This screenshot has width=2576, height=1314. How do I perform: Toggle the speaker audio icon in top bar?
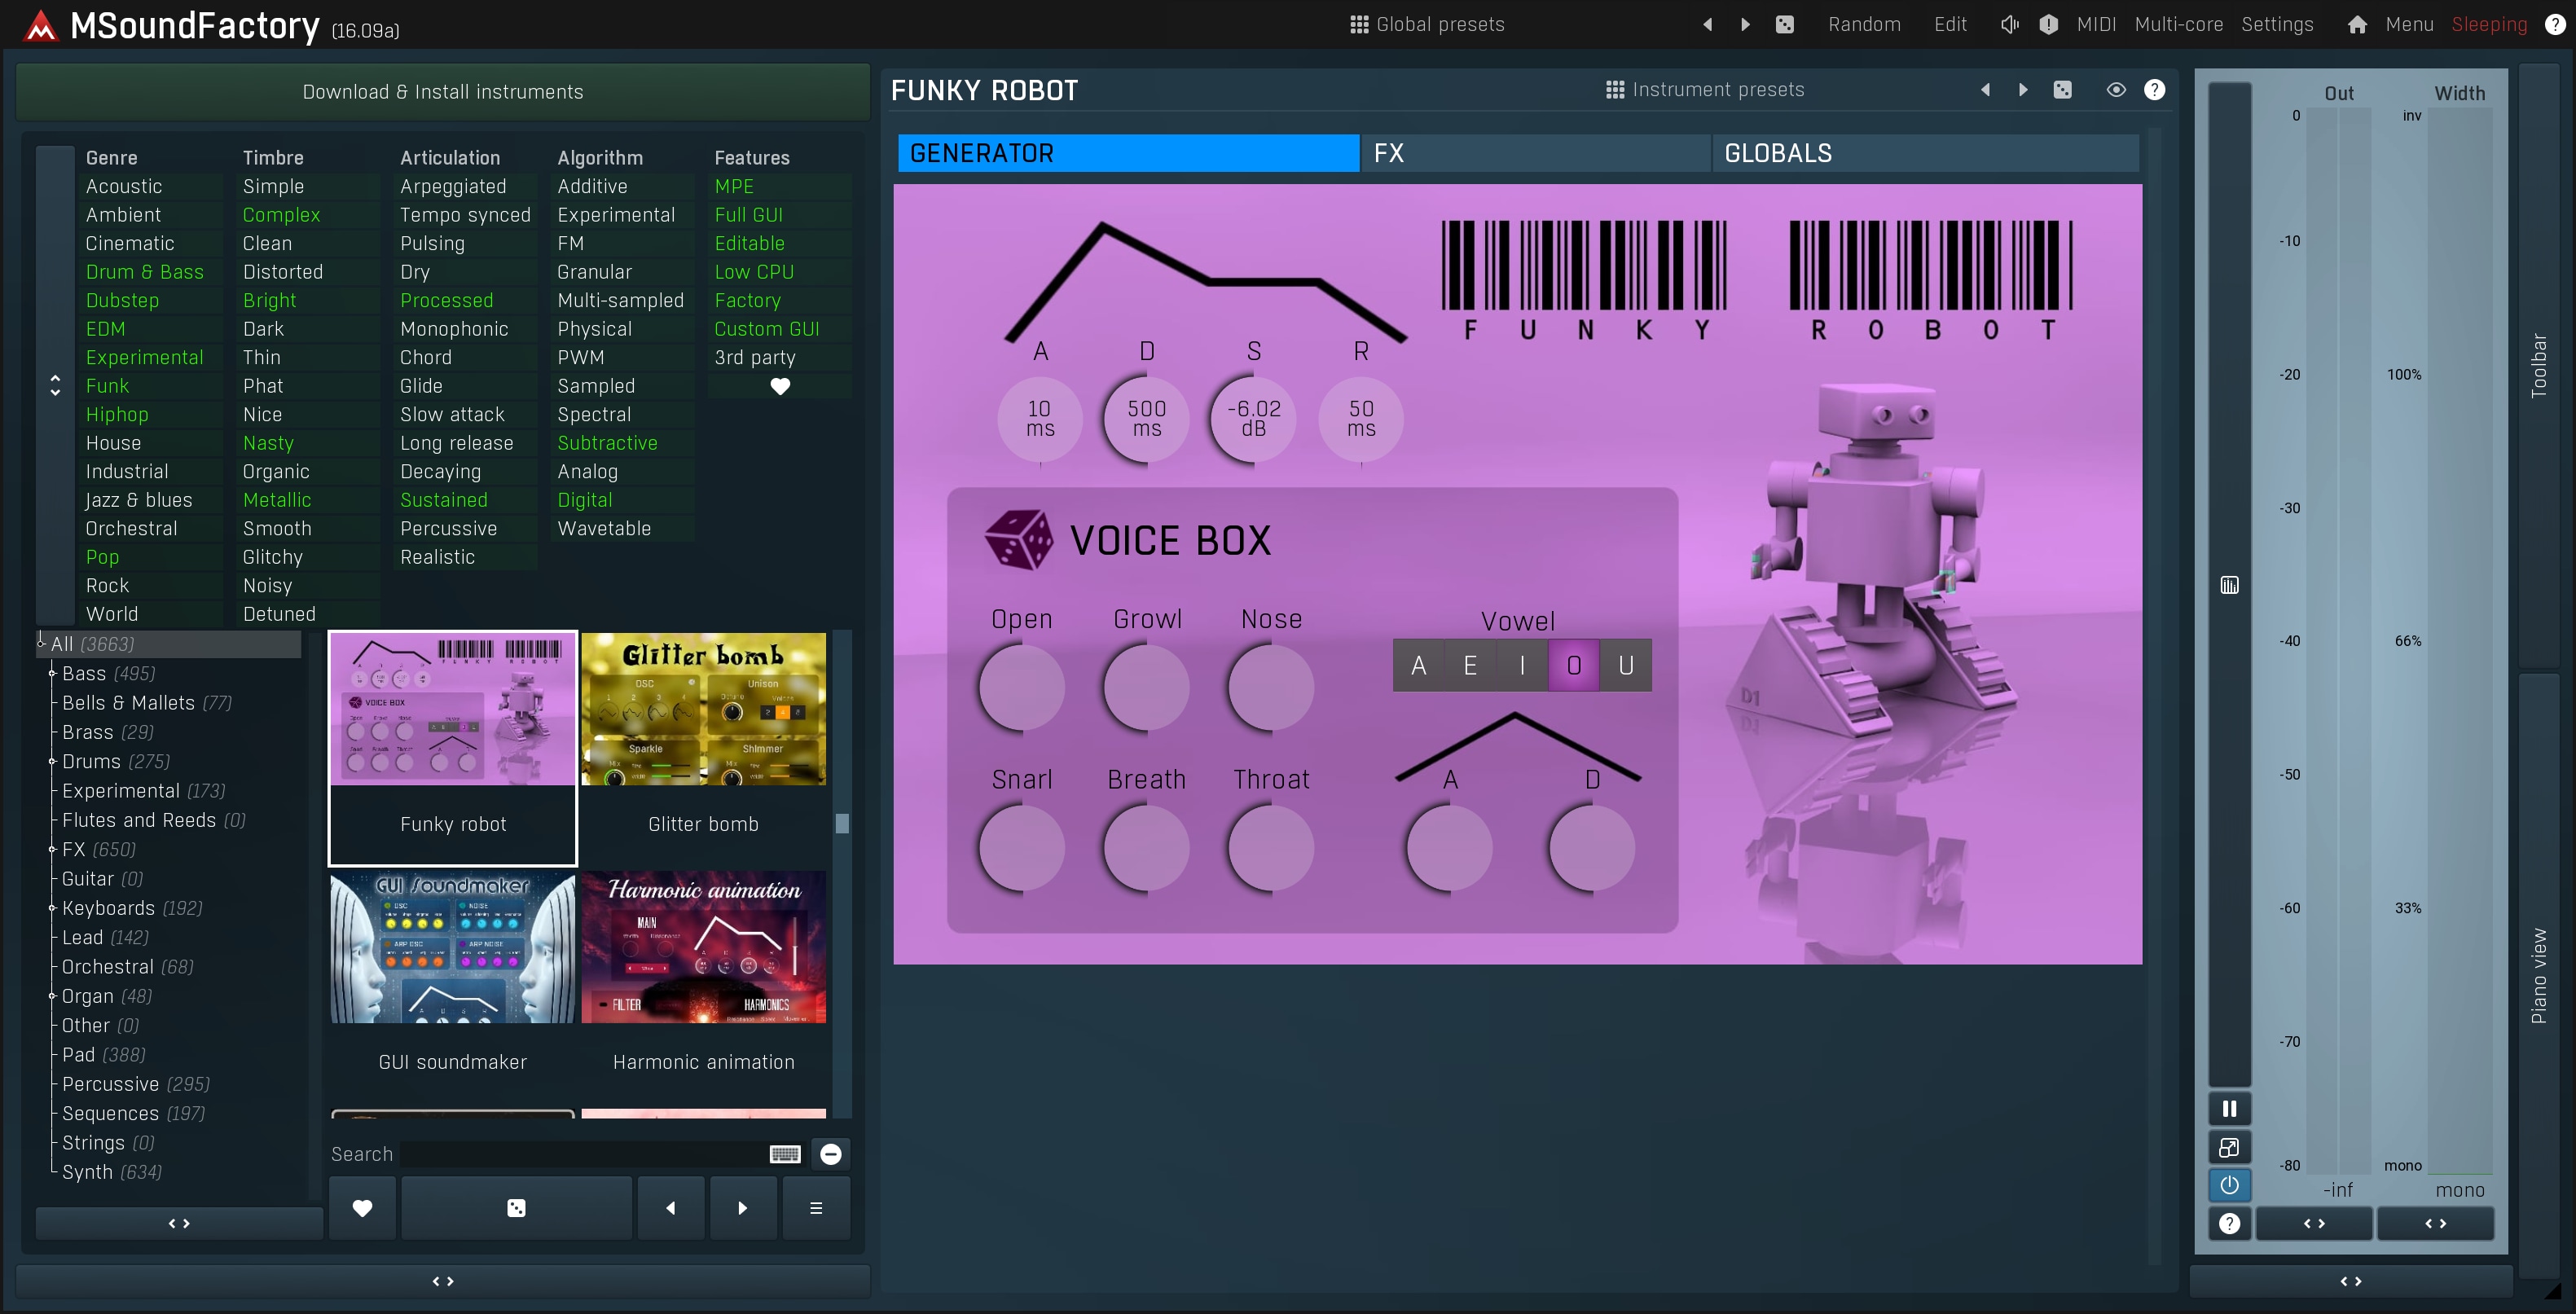2009,24
